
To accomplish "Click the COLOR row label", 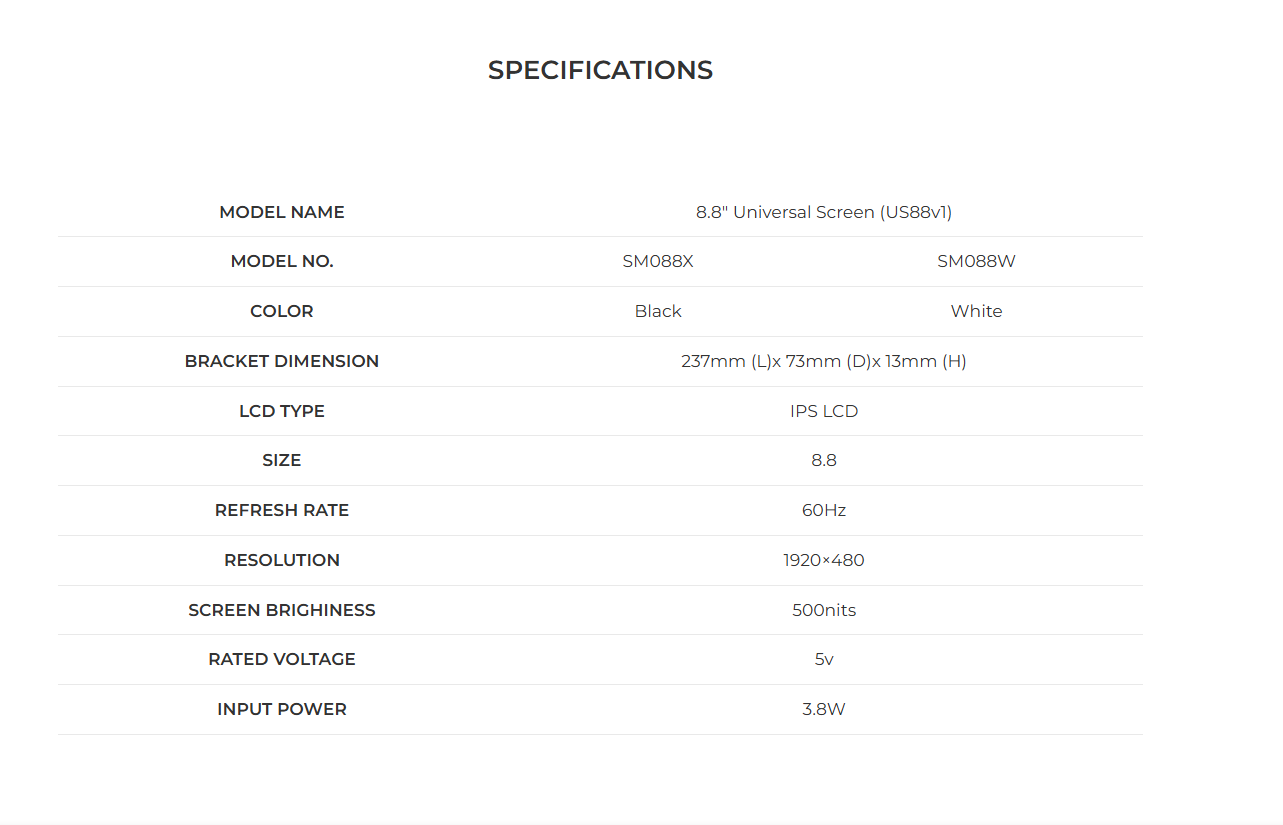I will click(x=282, y=311).
